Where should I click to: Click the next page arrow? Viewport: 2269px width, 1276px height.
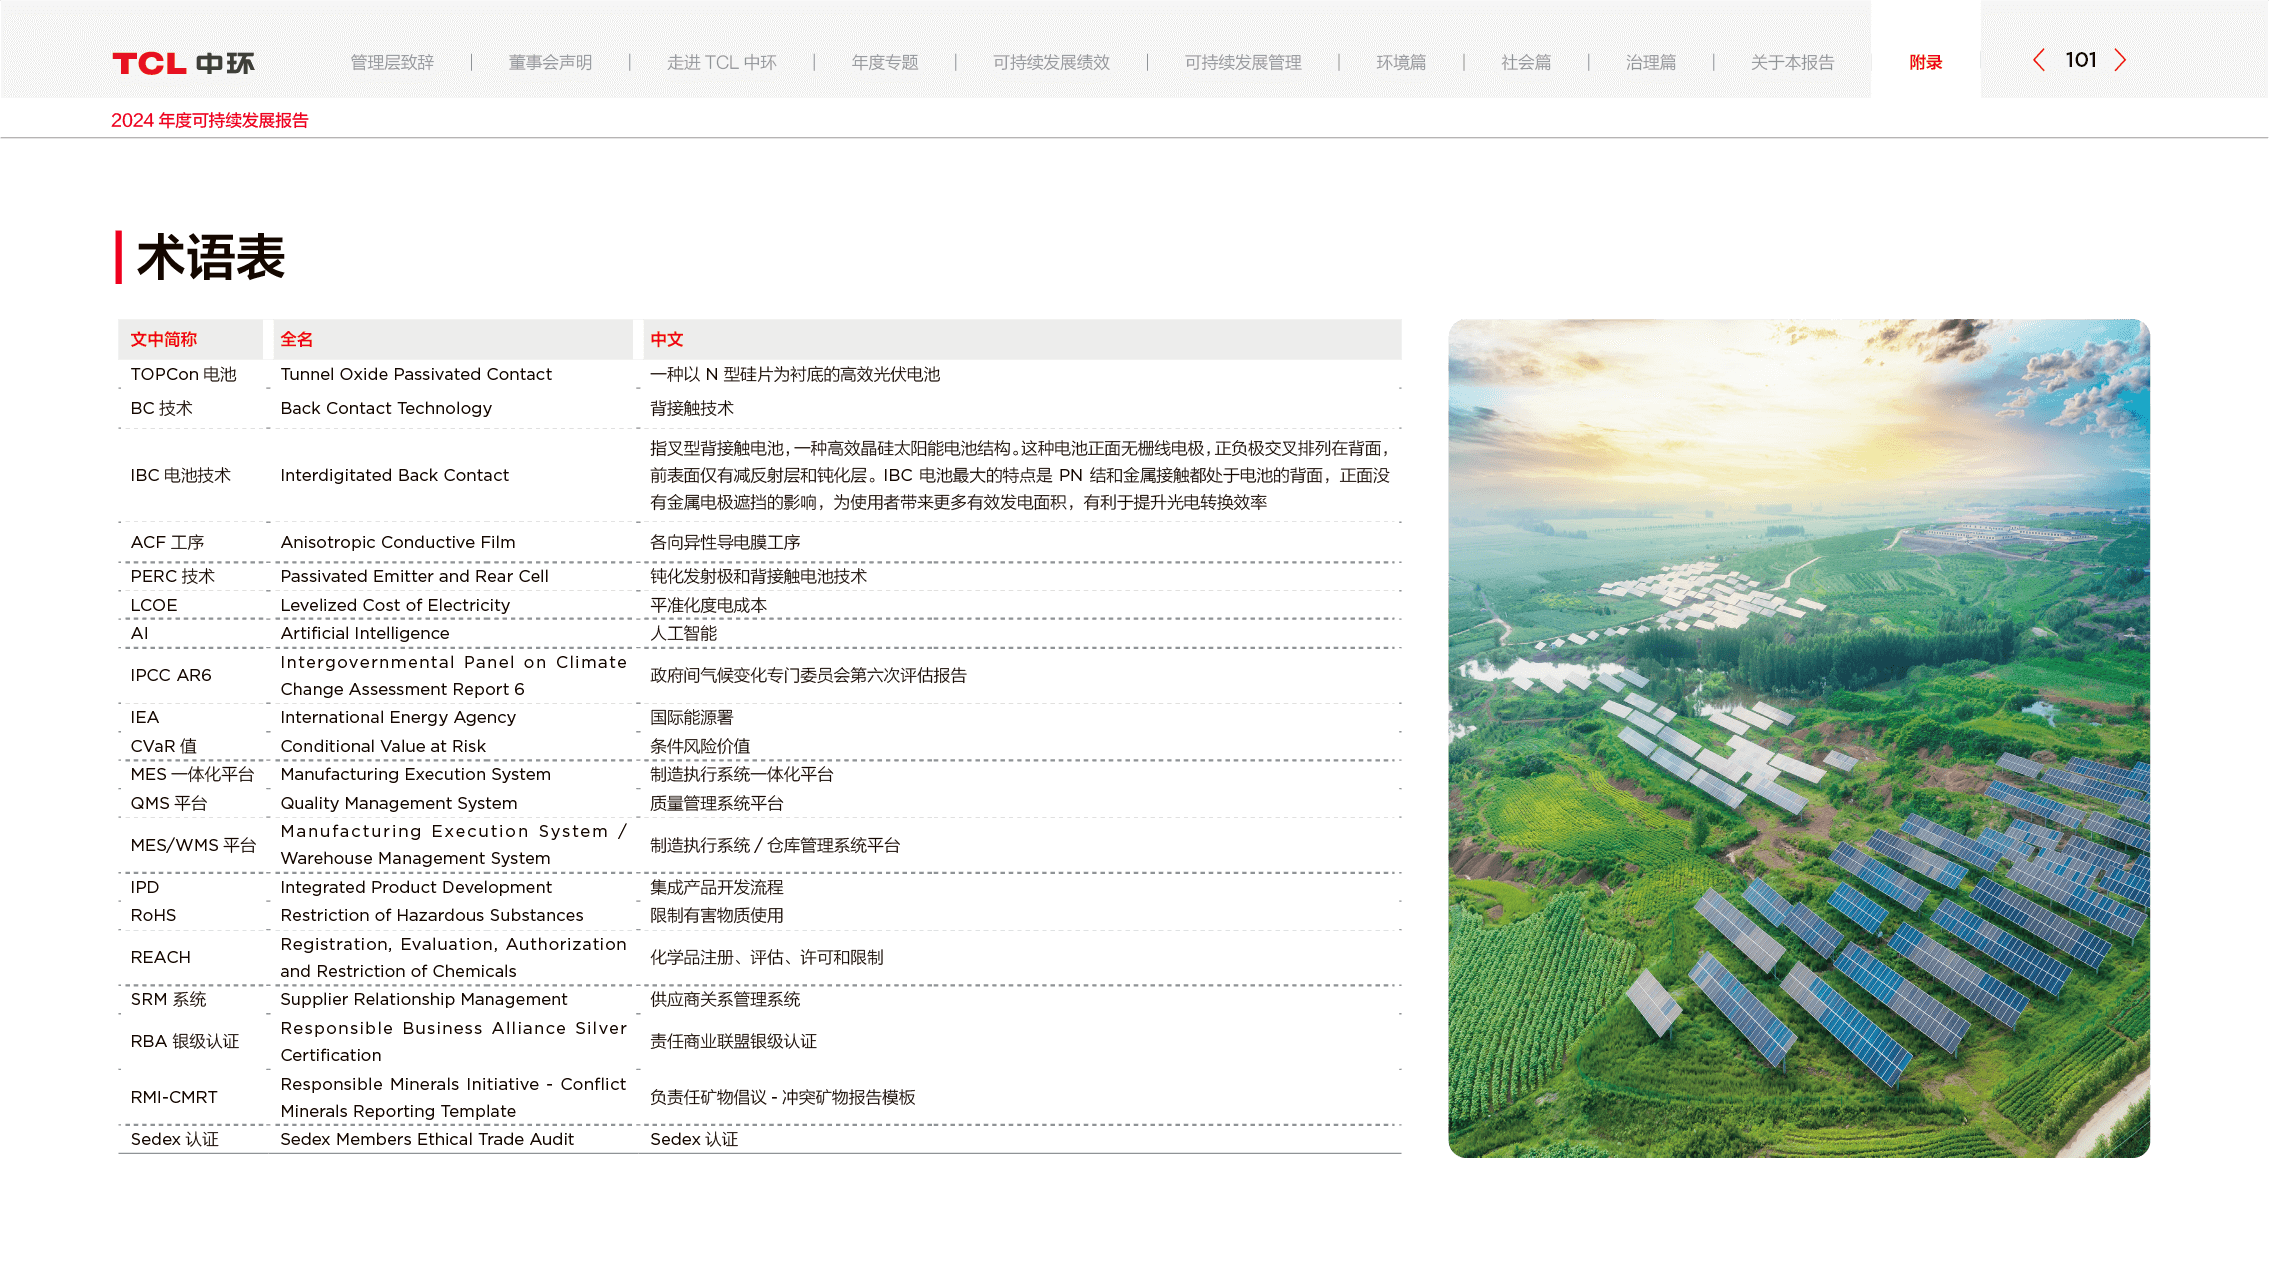pyautogui.click(x=2120, y=61)
